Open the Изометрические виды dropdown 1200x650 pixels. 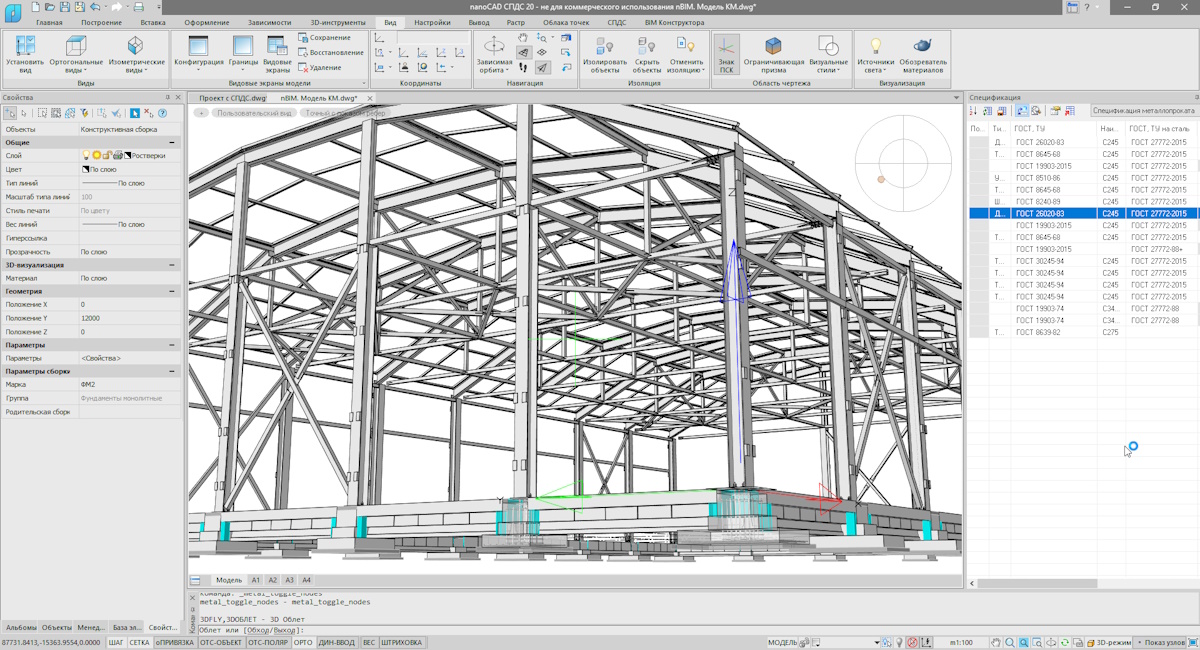[136, 54]
